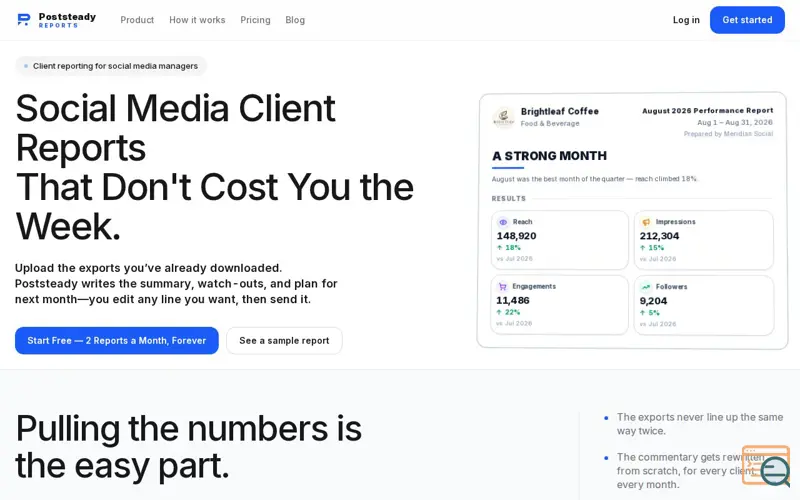Click the 'Client reporting for social media managers' pill
The height and width of the screenshot is (500, 800).
pos(111,66)
